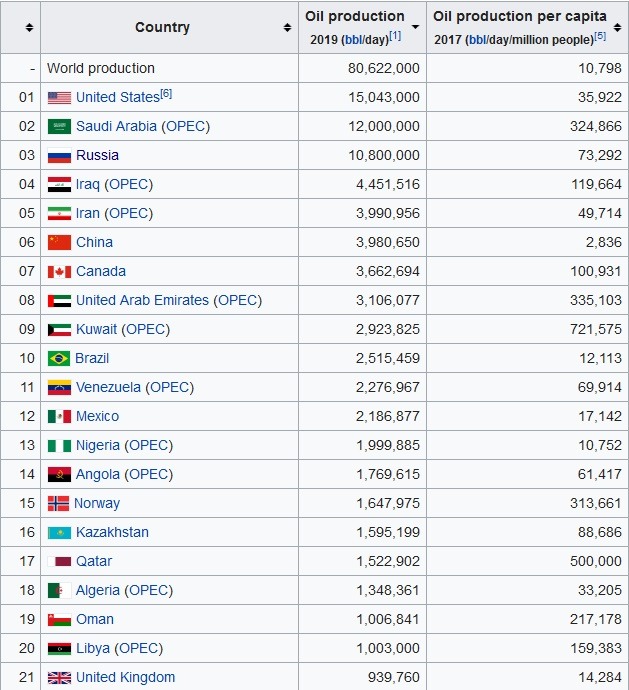Sort by Country column arrows

pos(287,27)
